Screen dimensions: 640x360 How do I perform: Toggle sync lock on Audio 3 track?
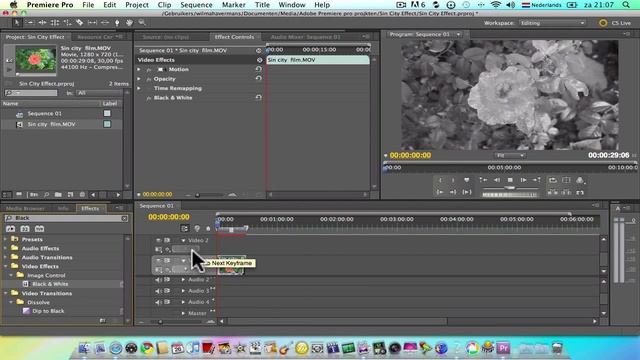167,291
